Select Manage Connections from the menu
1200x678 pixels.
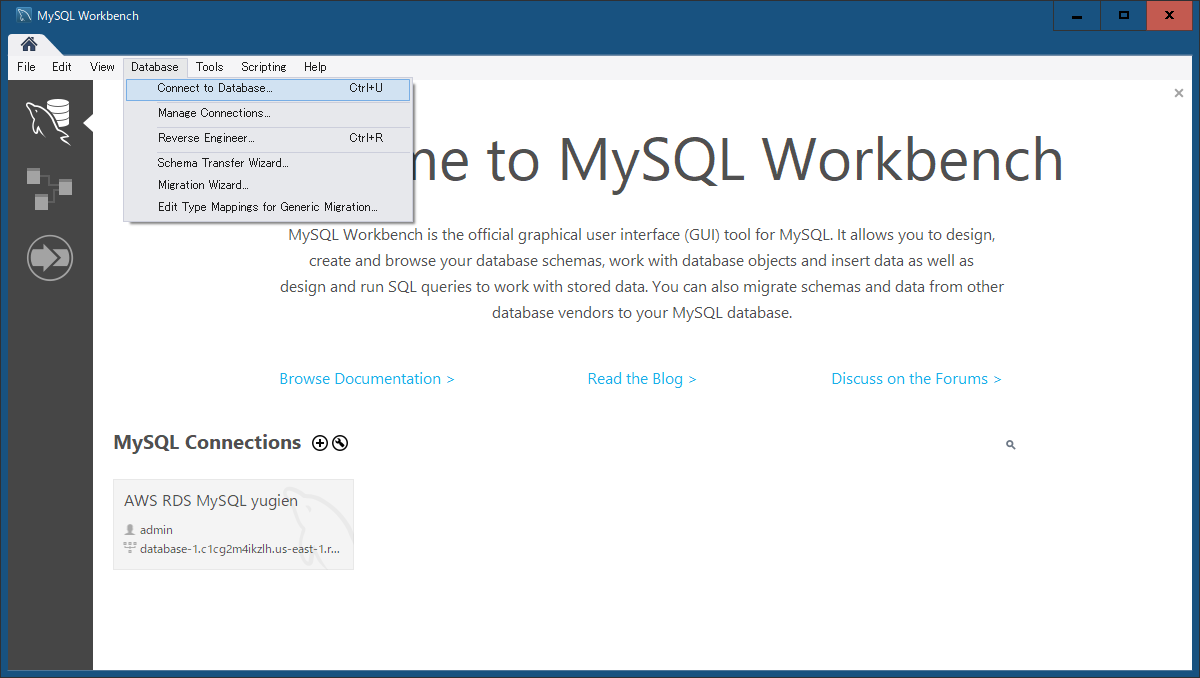click(x=268, y=113)
